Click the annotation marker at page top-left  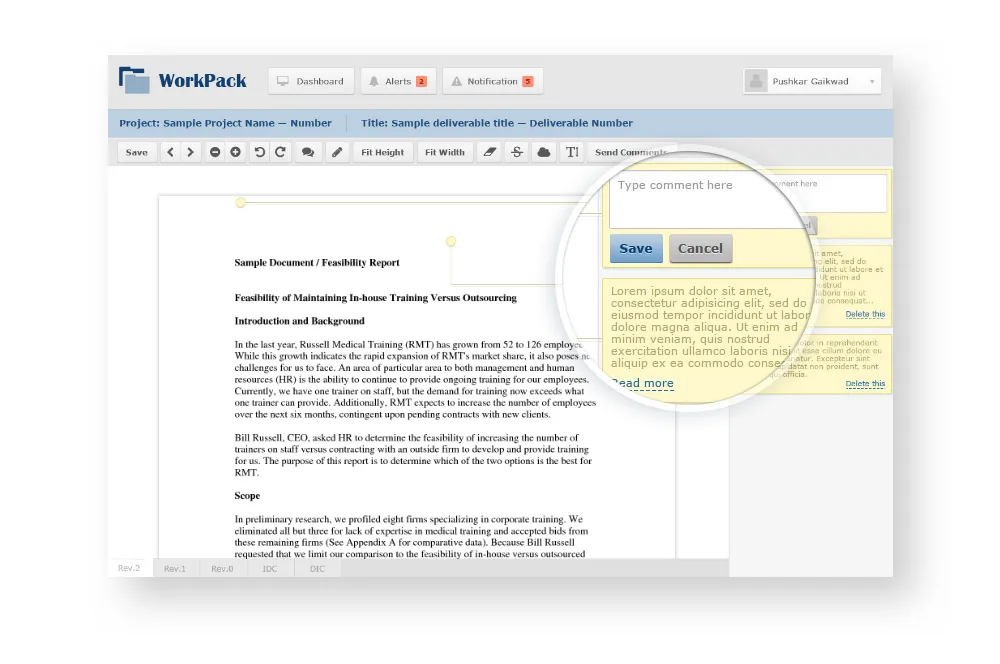click(240, 203)
